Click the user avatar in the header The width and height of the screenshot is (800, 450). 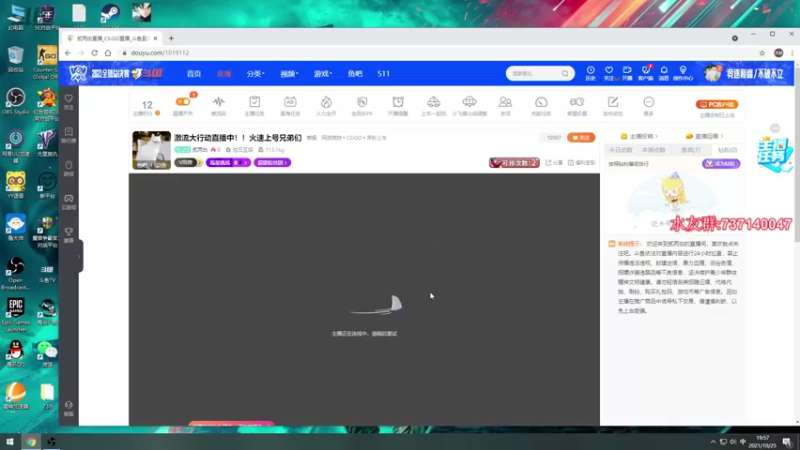coord(712,73)
